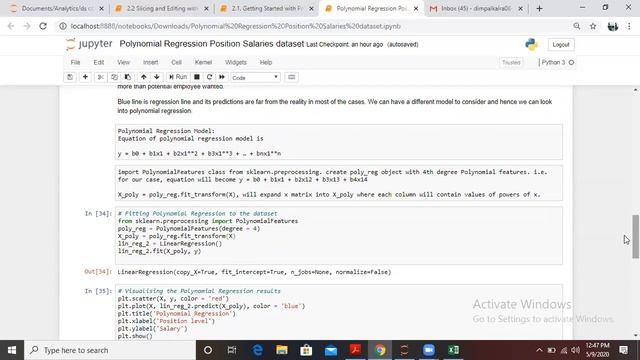Click the scrollbar down arrow

click(x=636, y=336)
